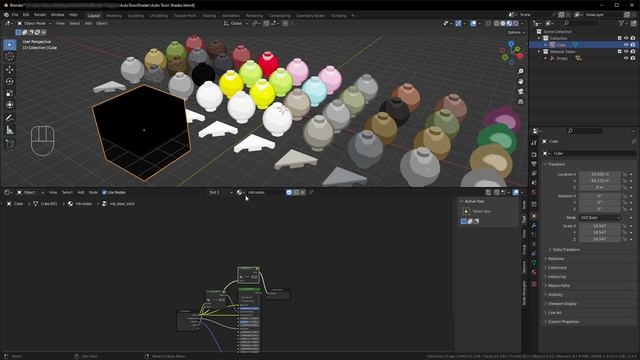The width and height of the screenshot is (640, 360).
Task: Hide the Empty object with eye icon
Action: 626,58
